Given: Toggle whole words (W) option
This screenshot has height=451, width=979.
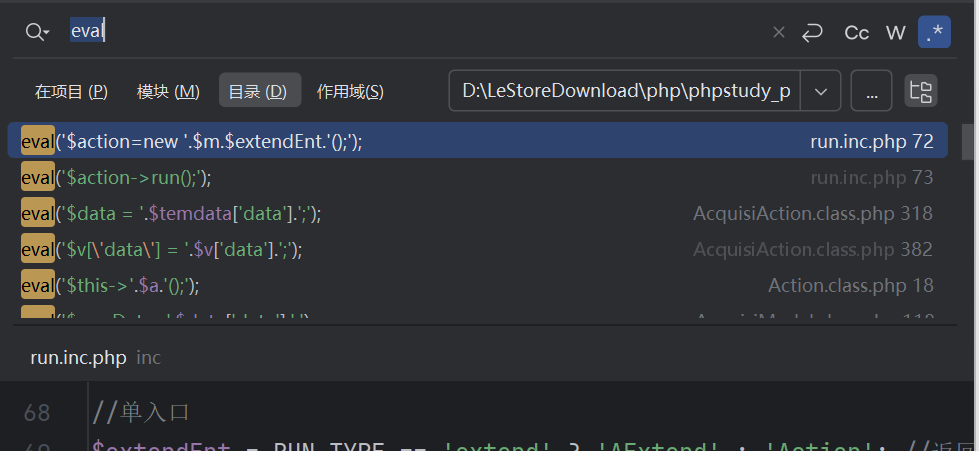Looking at the screenshot, I should point(895,32).
